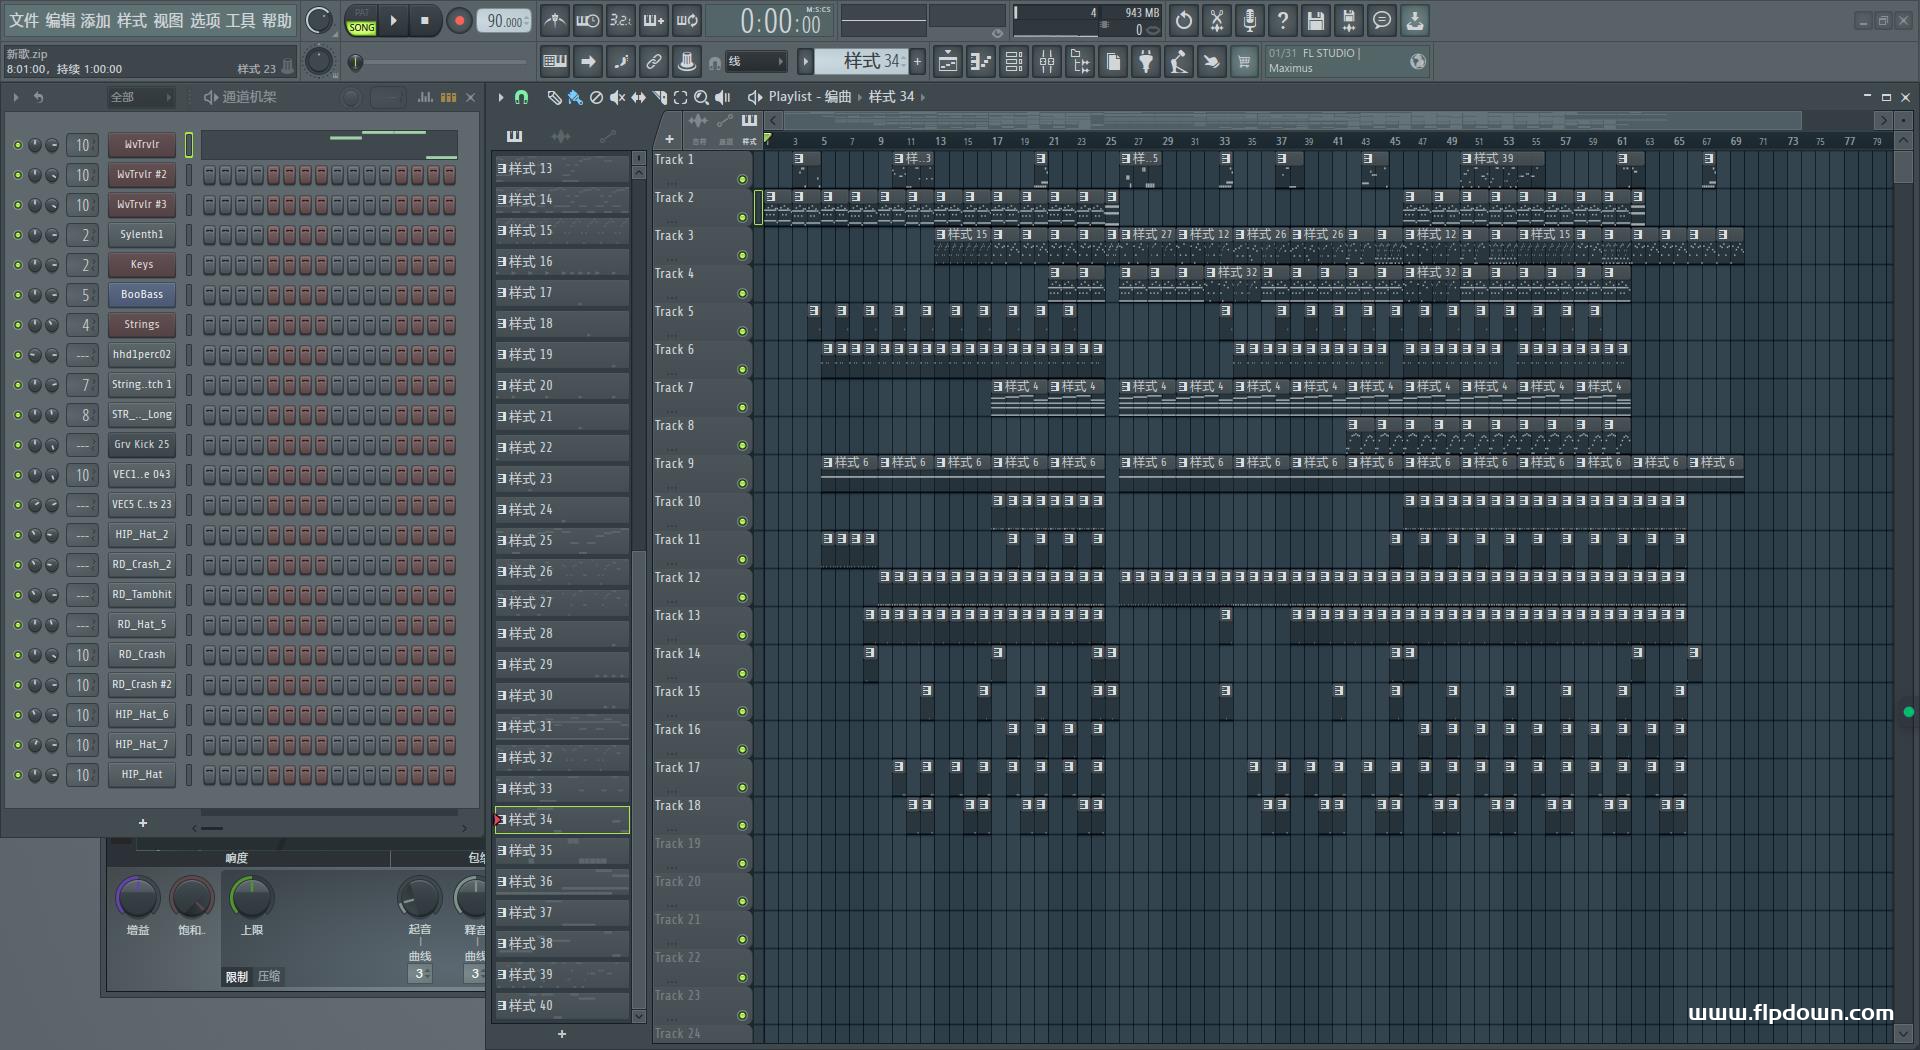Viewport: 1920px width, 1050px height.
Task: Mute Track 9 using its green dot
Action: pos(742,484)
